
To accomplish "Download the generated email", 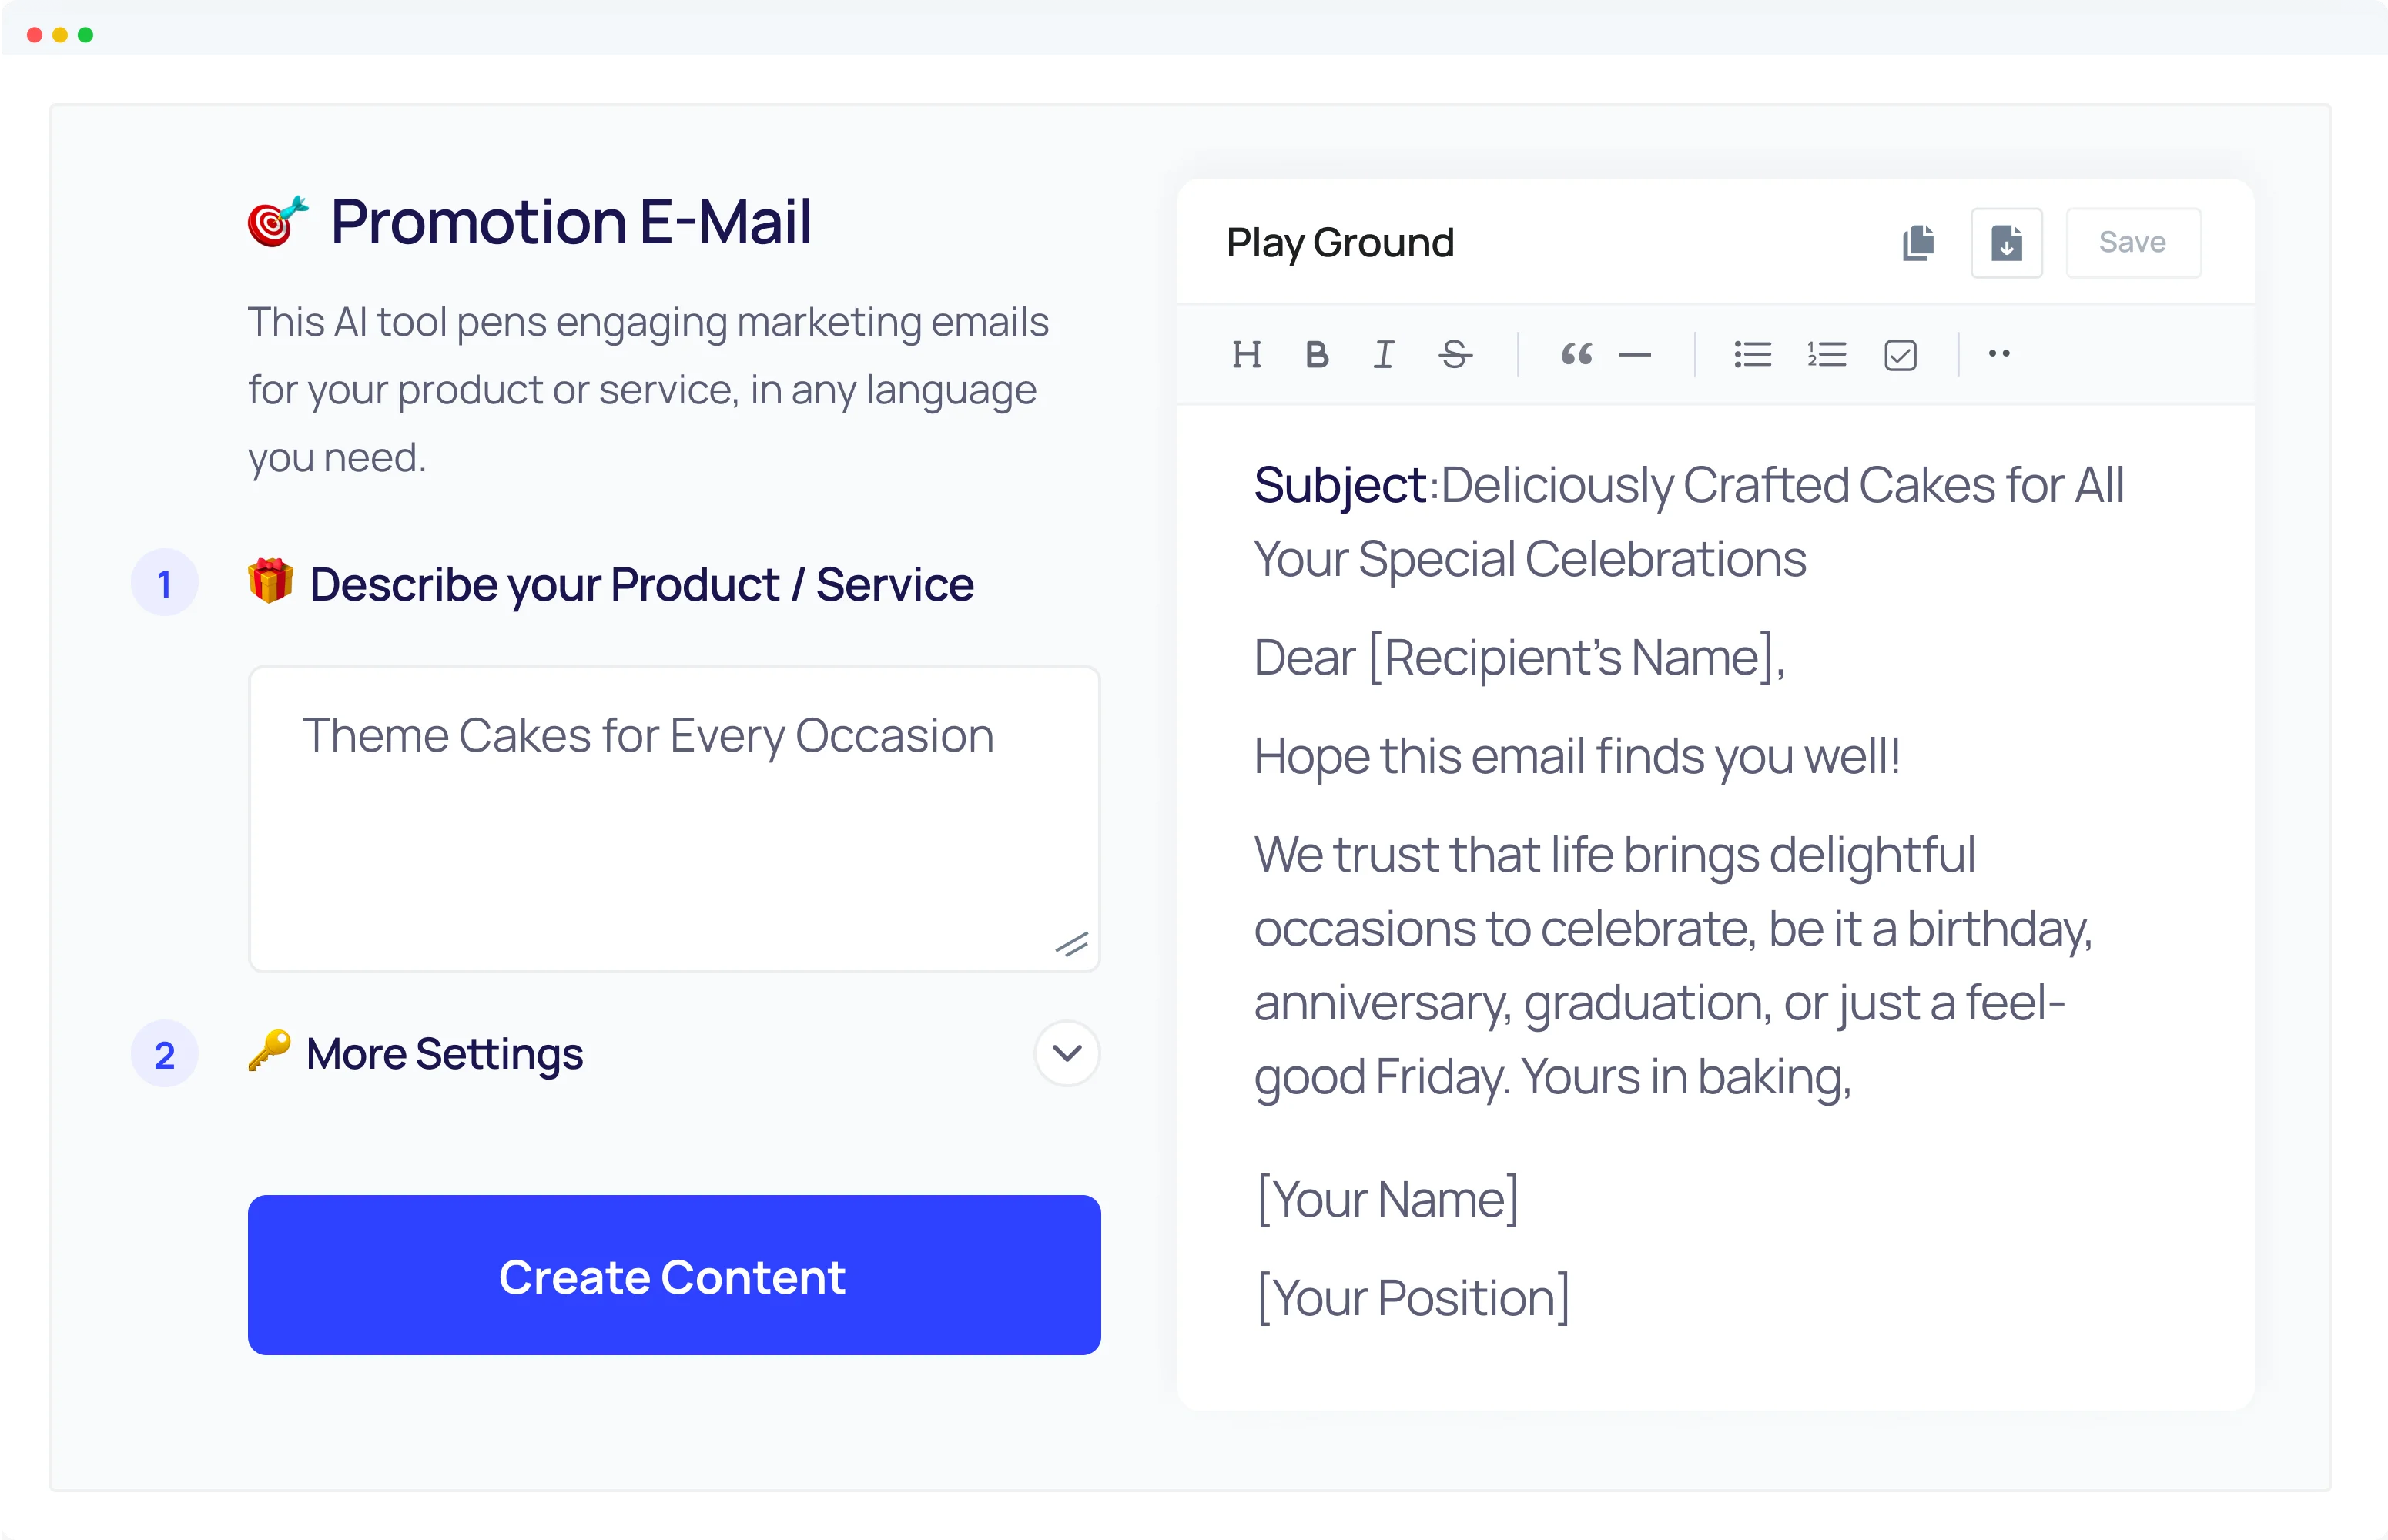I will click(2006, 242).
